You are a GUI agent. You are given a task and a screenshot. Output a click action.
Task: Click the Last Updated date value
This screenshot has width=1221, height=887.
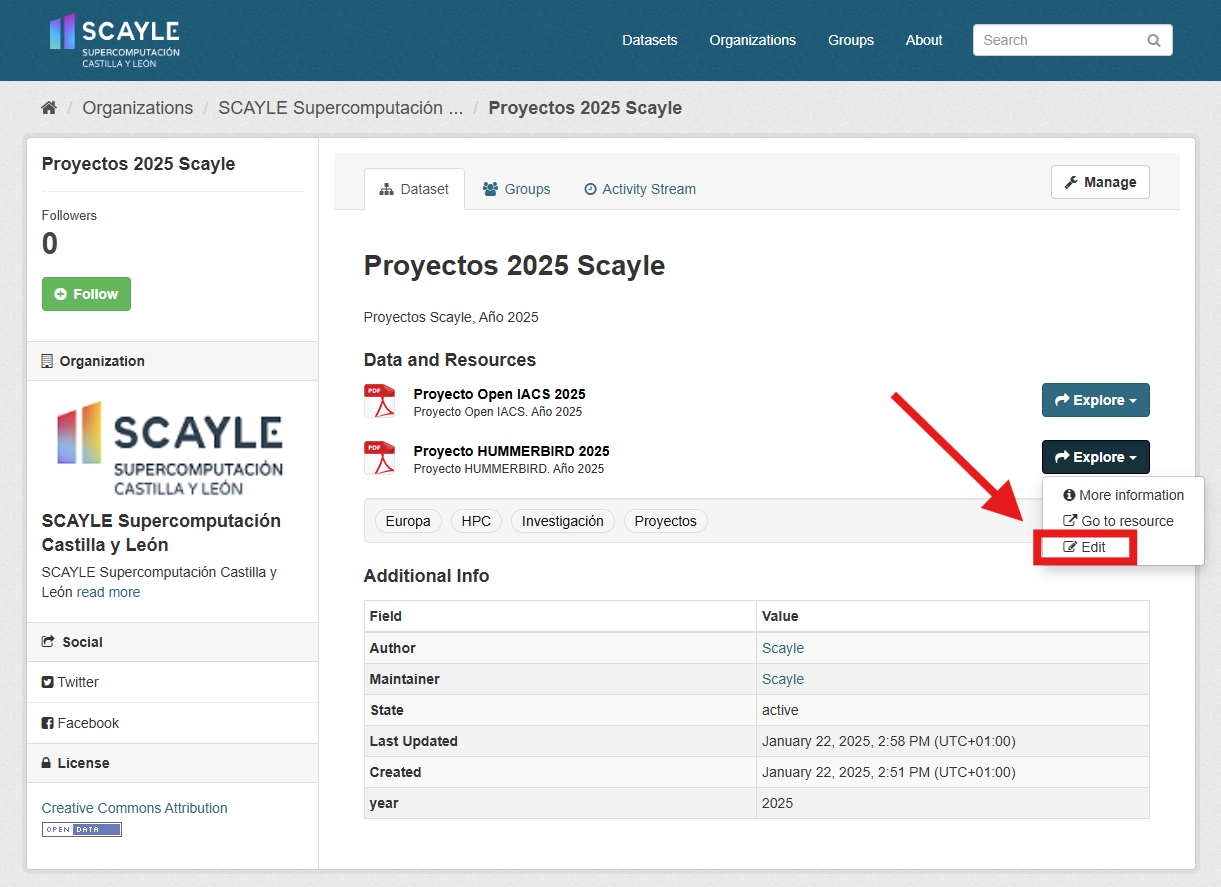pyautogui.click(x=889, y=741)
